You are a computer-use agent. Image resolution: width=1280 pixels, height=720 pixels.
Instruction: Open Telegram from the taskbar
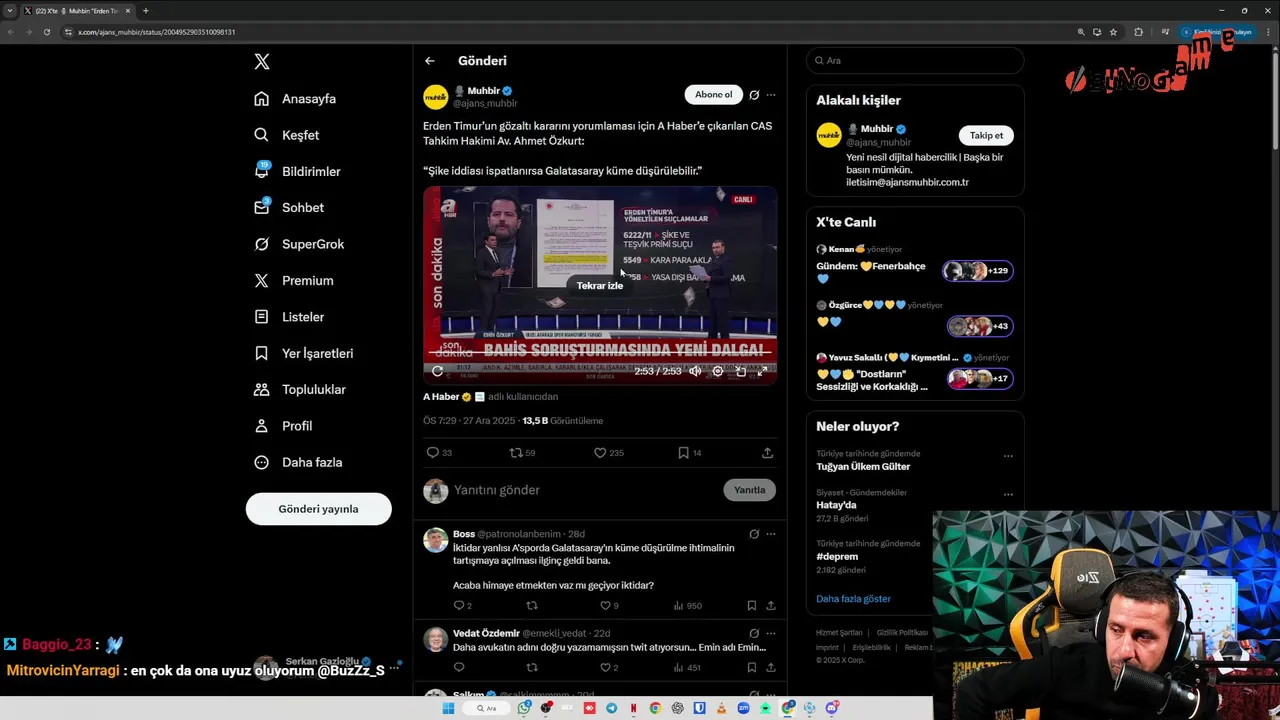click(x=611, y=708)
